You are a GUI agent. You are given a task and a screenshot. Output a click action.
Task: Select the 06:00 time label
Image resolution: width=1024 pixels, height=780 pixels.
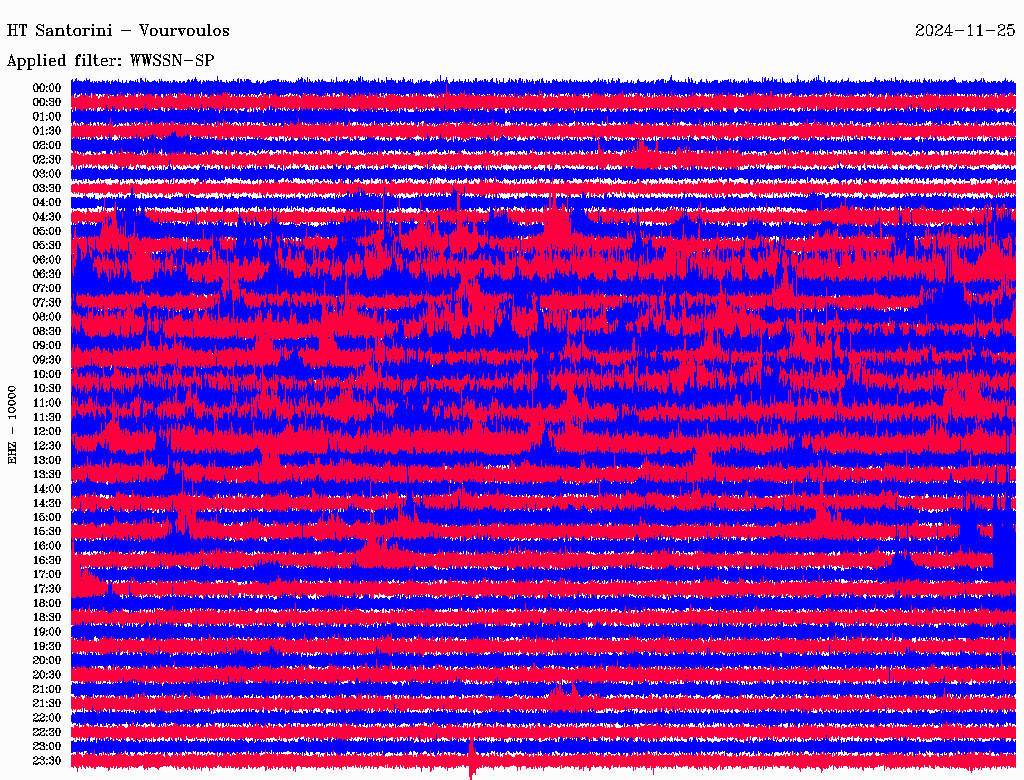[47, 259]
